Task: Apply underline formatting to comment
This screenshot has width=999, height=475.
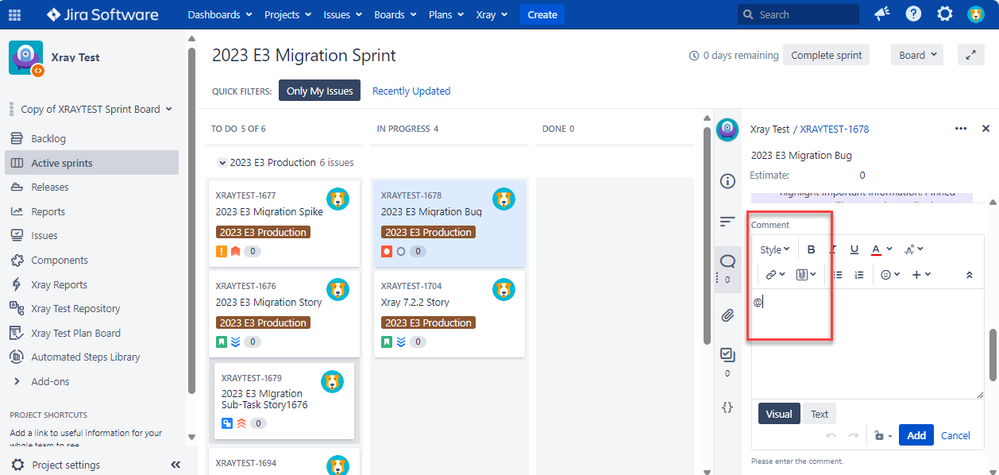Action: (x=854, y=250)
